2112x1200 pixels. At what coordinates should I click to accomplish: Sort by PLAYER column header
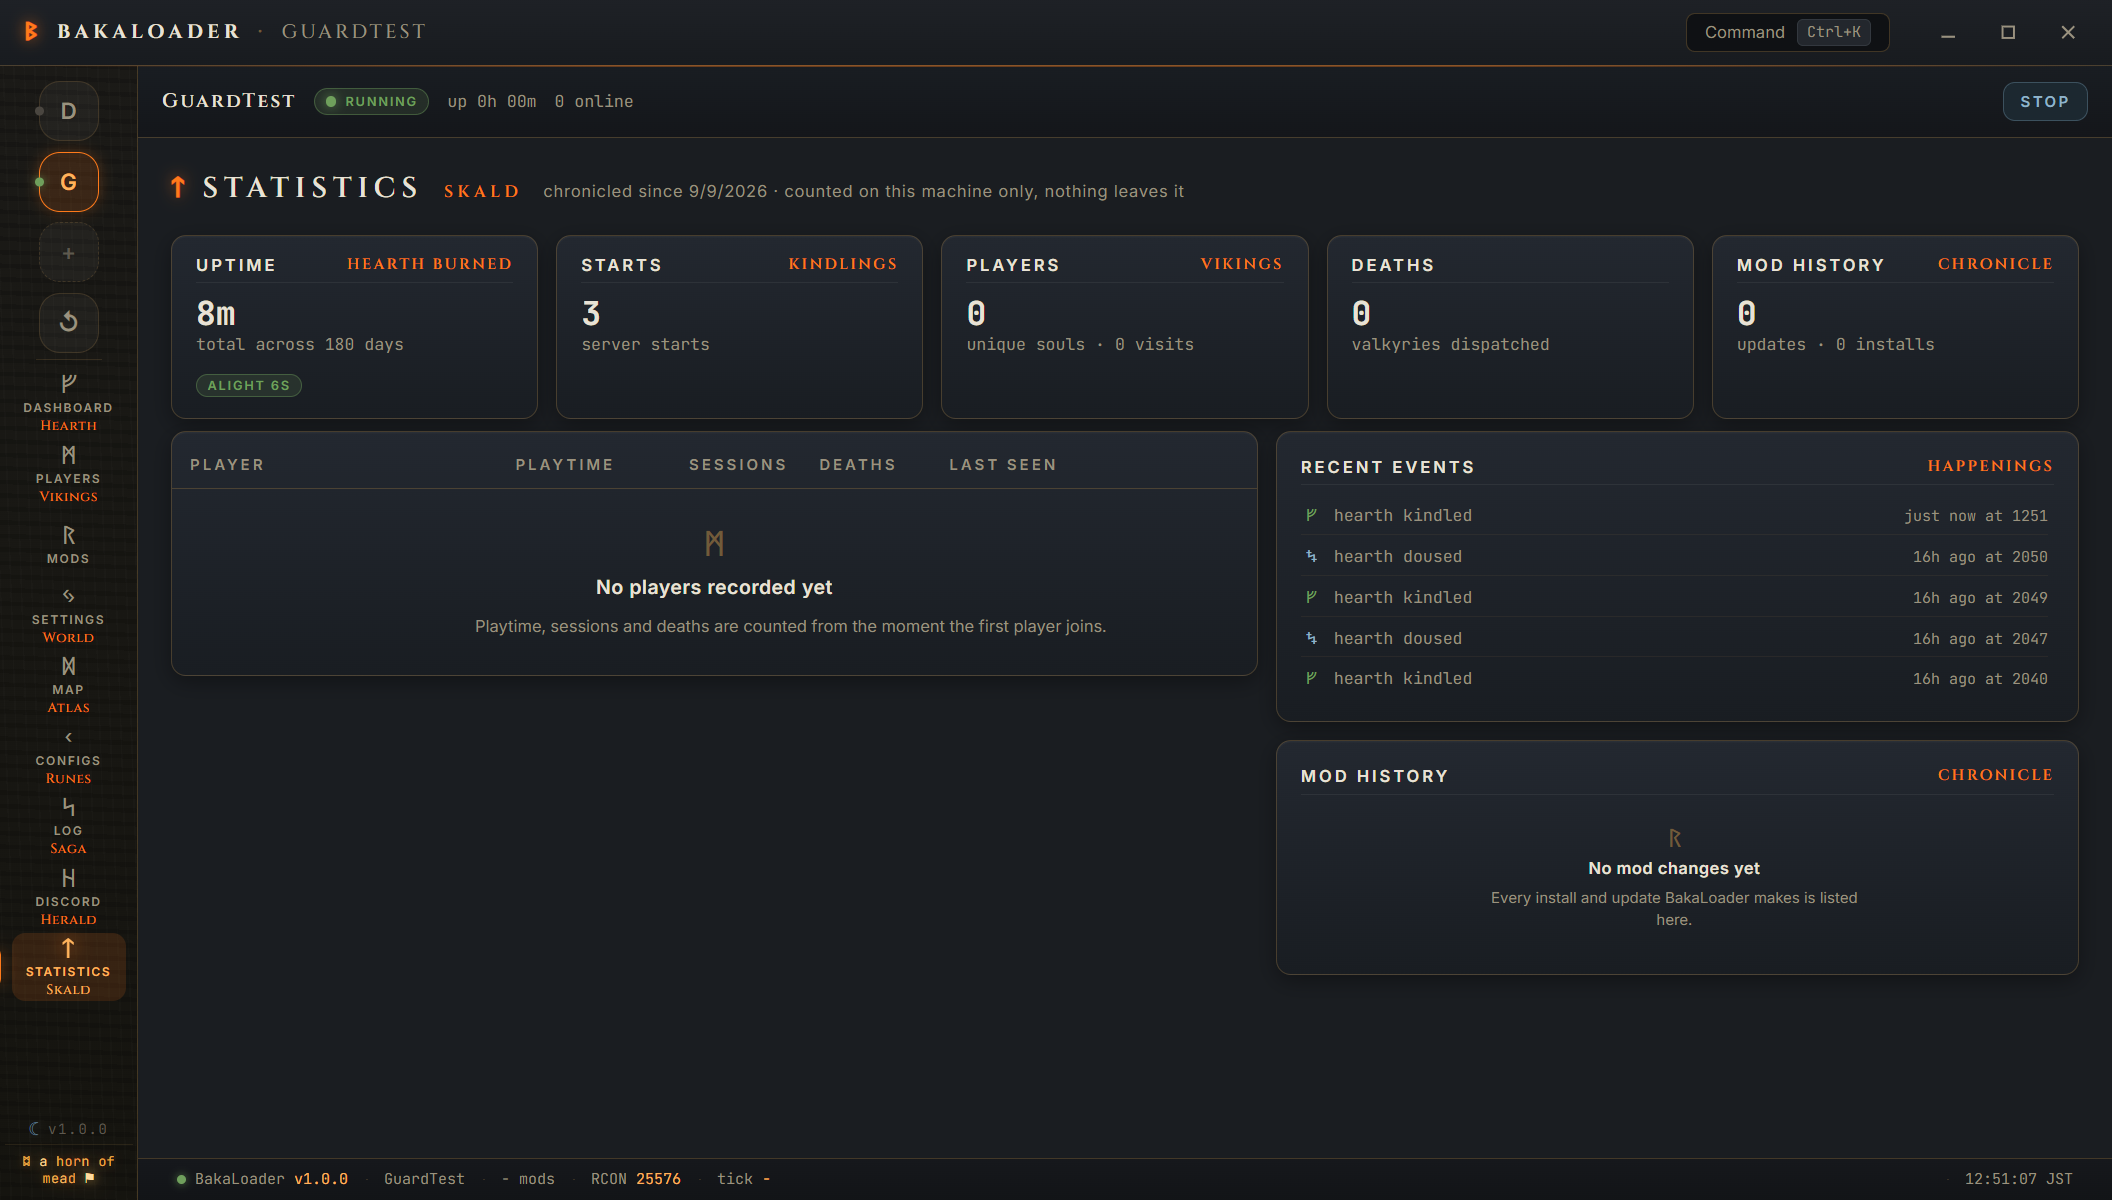pos(227,465)
